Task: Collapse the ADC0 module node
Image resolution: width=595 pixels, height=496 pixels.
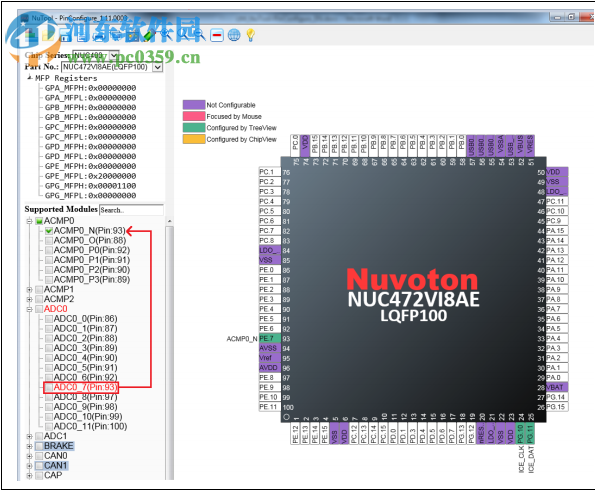Action: 29,309
